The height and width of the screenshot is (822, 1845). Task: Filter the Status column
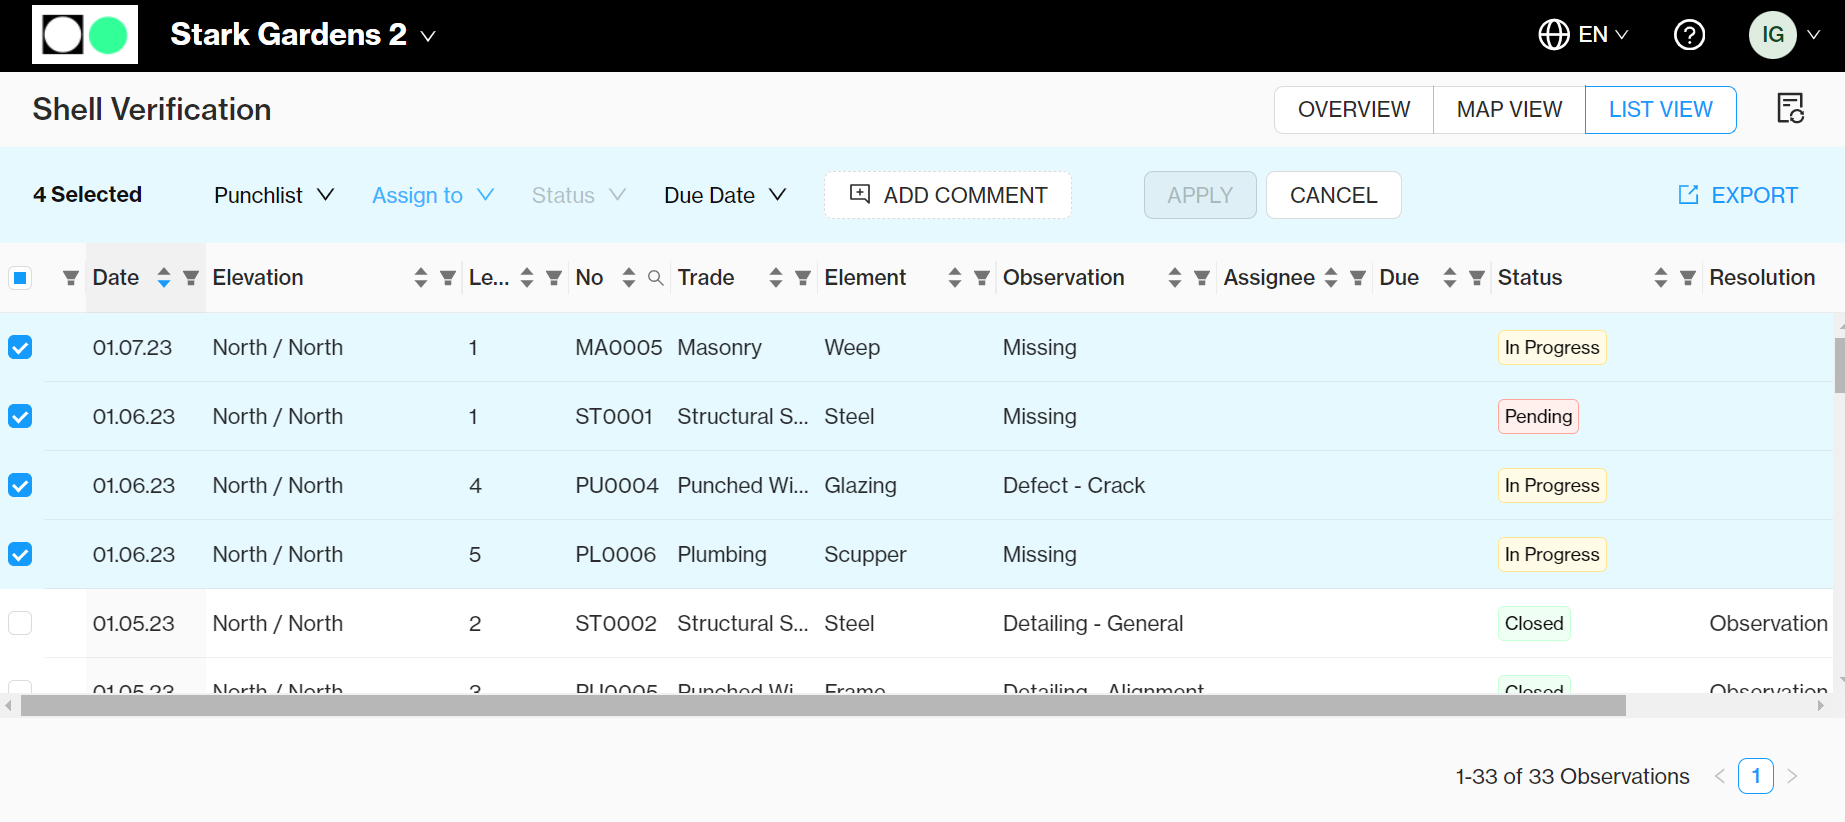[x=1688, y=278]
